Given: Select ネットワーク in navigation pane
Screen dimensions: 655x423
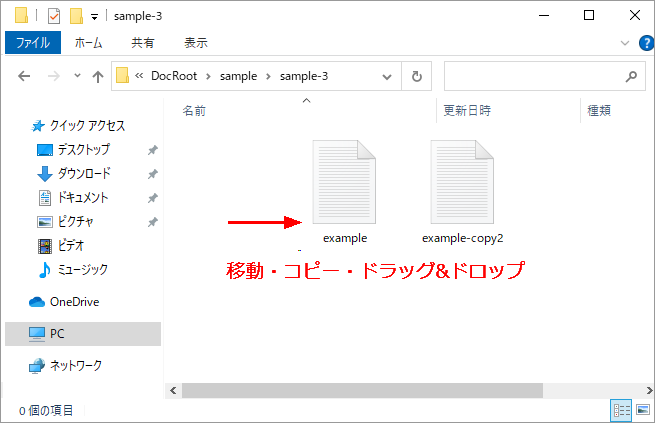Looking at the screenshot, I should point(75,366).
